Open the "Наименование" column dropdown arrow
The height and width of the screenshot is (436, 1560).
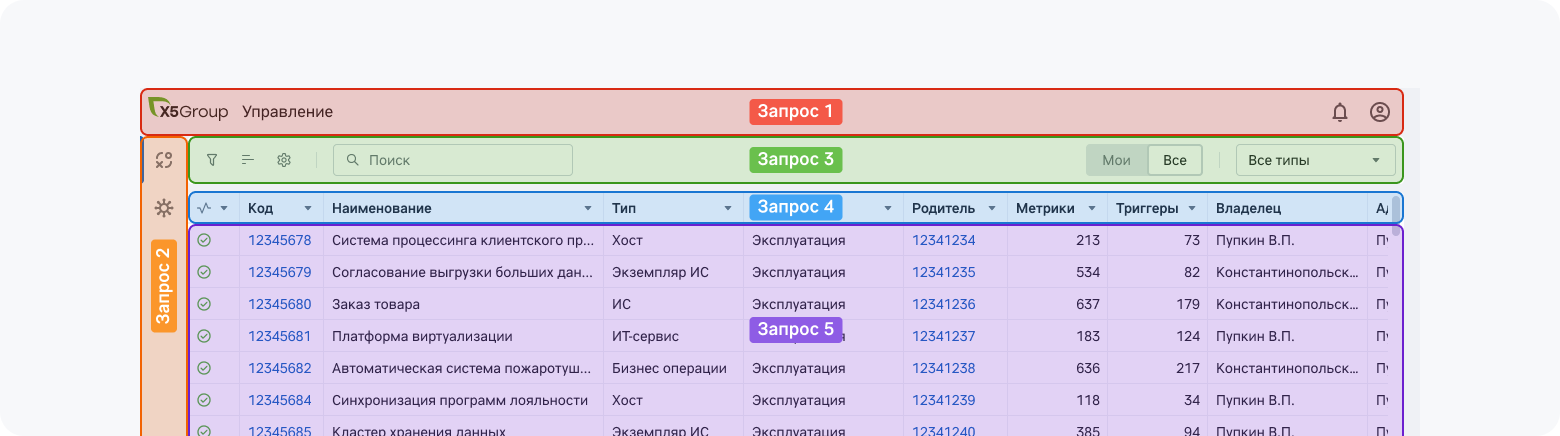point(588,208)
